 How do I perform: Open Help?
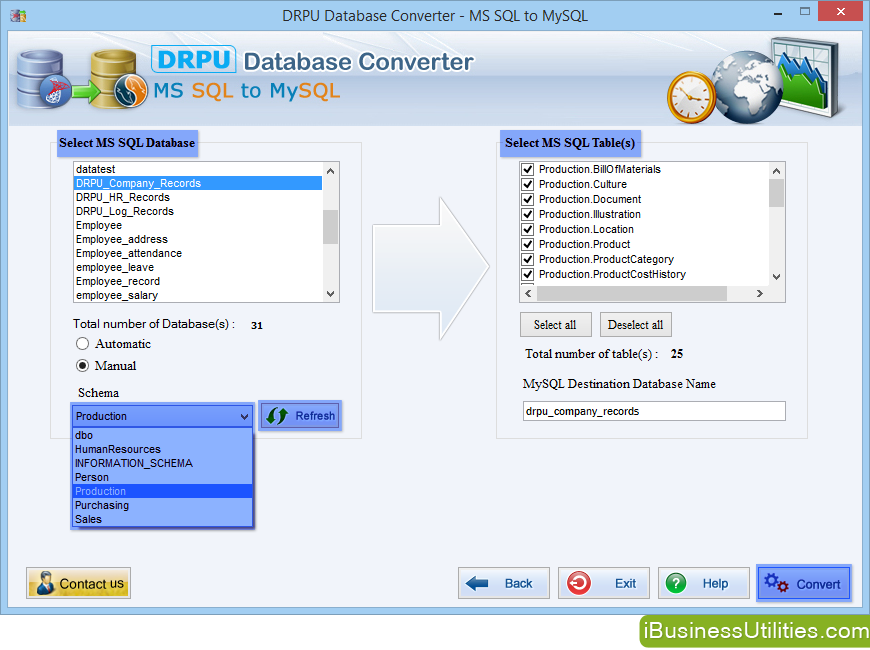tap(704, 583)
